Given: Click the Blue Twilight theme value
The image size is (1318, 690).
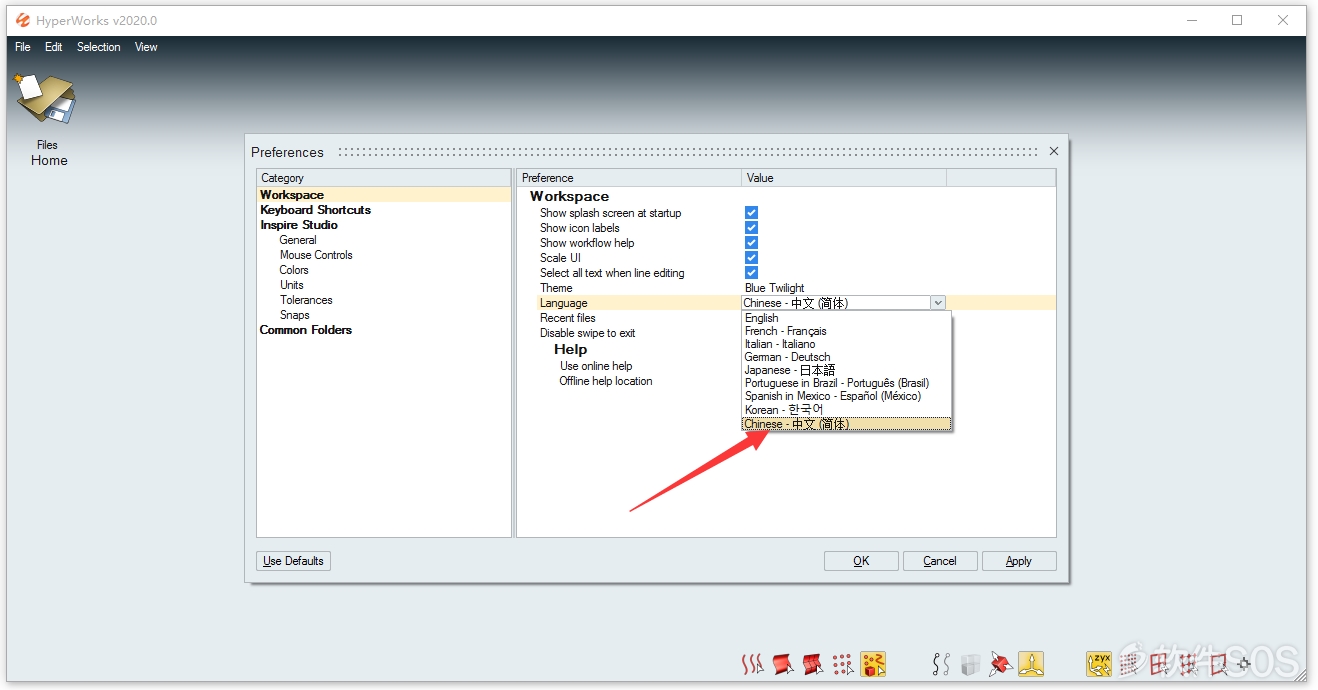Looking at the screenshot, I should click(775, 288).
